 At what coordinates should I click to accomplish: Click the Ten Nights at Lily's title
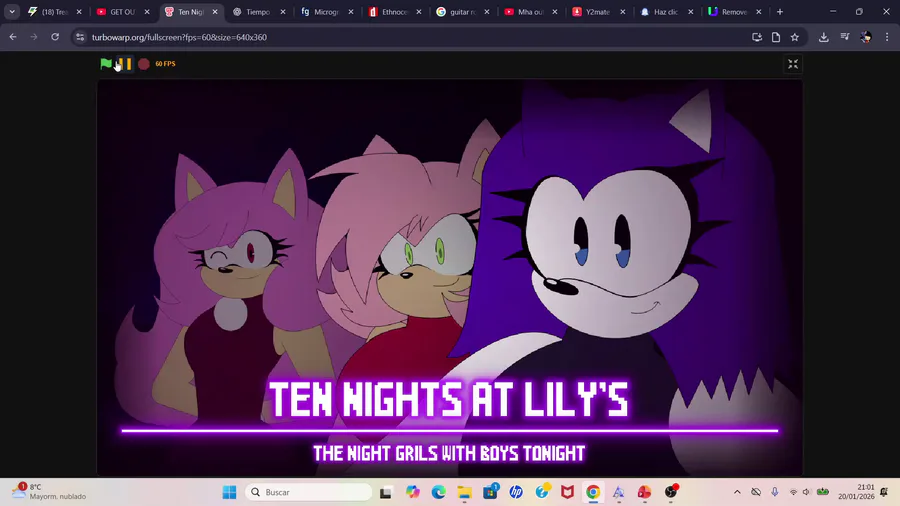click(449, 398)
